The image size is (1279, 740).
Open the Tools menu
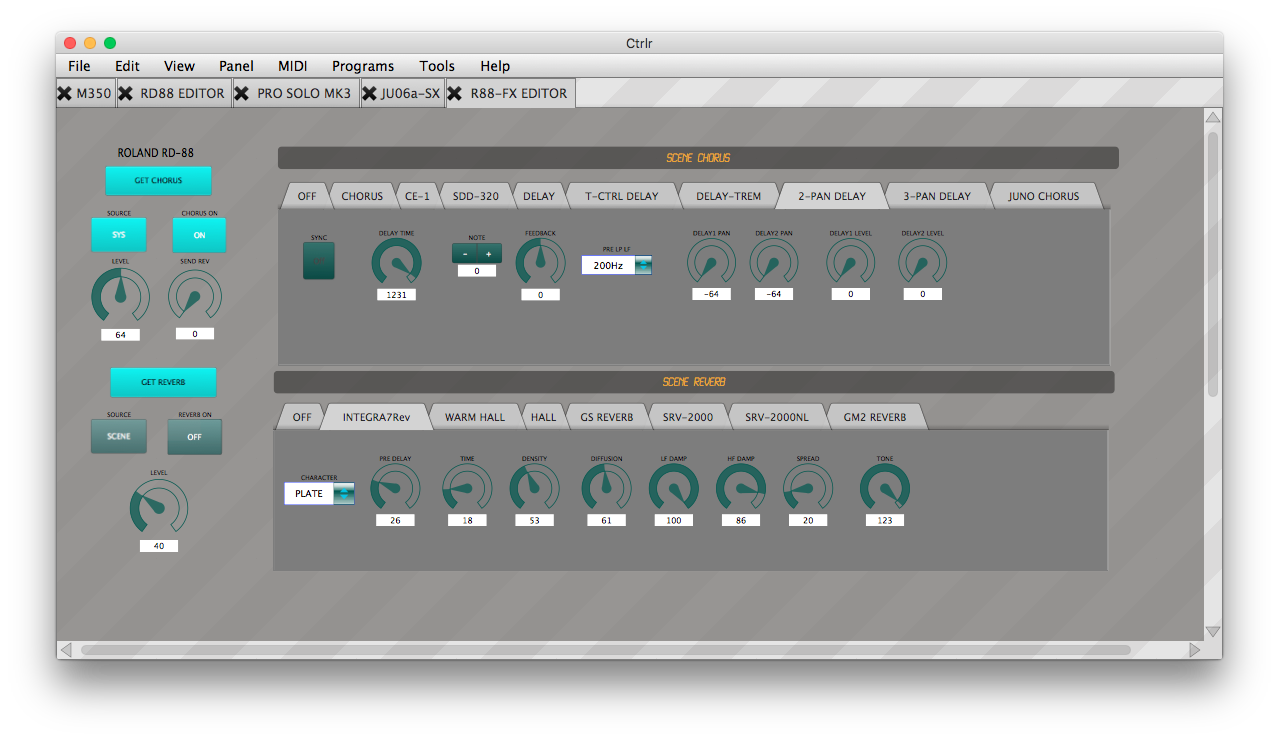437,66
